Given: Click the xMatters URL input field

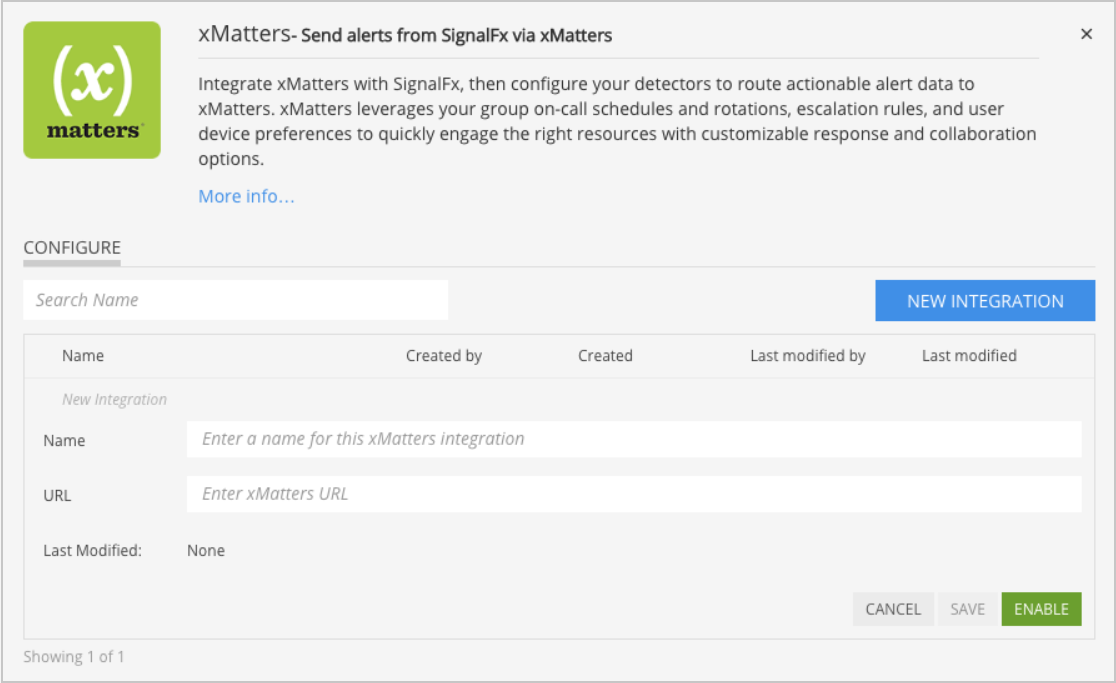Looking at the screenshot, I should [x=634, y=494].
